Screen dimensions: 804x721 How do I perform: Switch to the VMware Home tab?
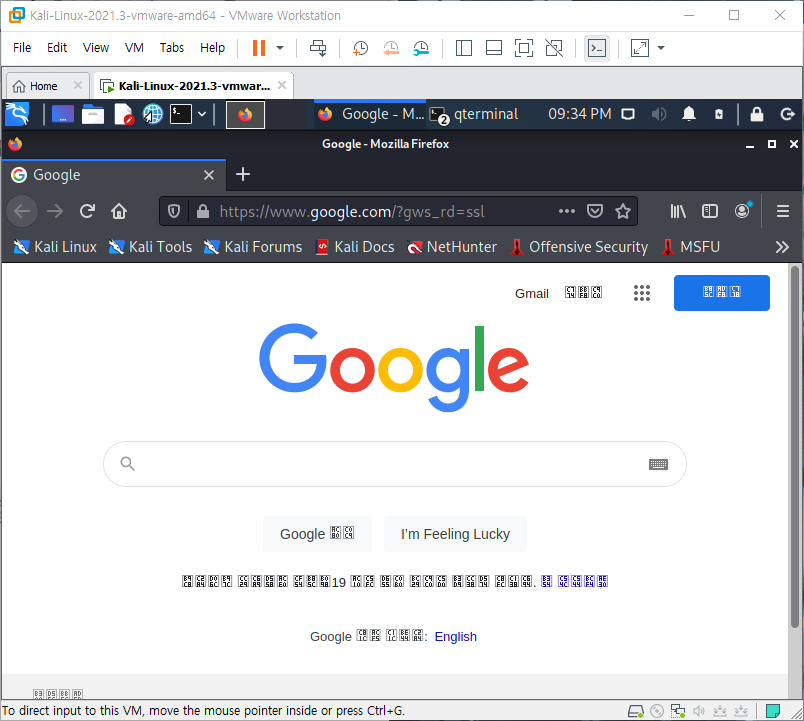pos(43,86)
